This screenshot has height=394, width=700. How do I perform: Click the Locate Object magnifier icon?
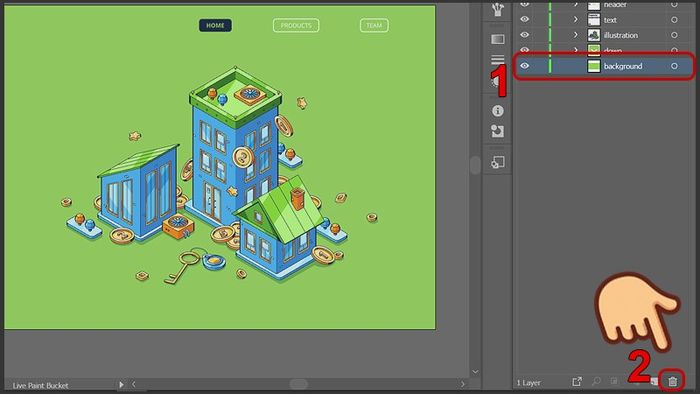[x=596, y=382]
